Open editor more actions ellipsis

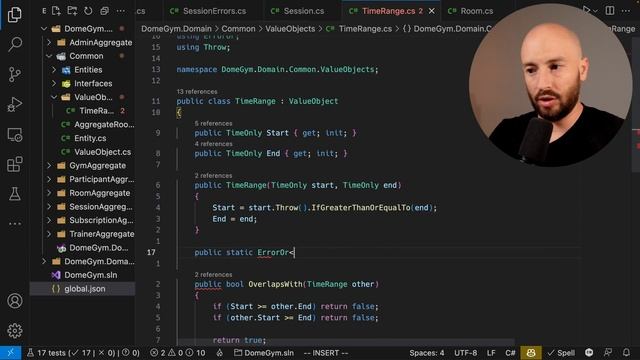click(626, 11)
